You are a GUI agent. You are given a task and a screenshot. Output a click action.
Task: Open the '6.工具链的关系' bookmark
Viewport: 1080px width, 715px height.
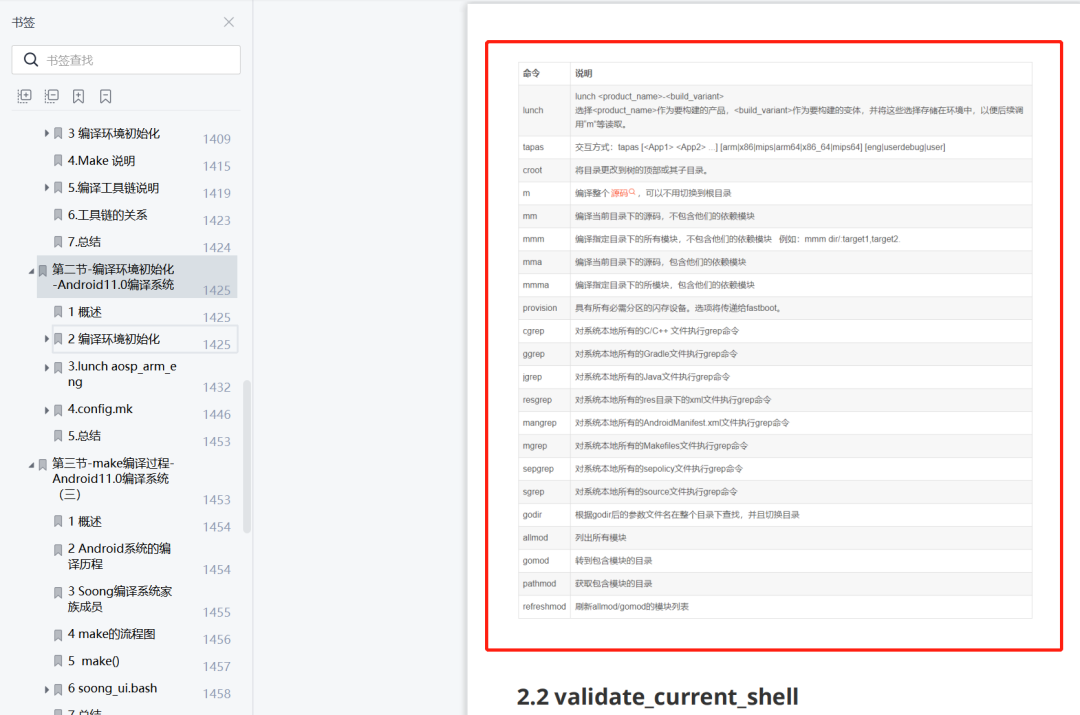point(107,215)
